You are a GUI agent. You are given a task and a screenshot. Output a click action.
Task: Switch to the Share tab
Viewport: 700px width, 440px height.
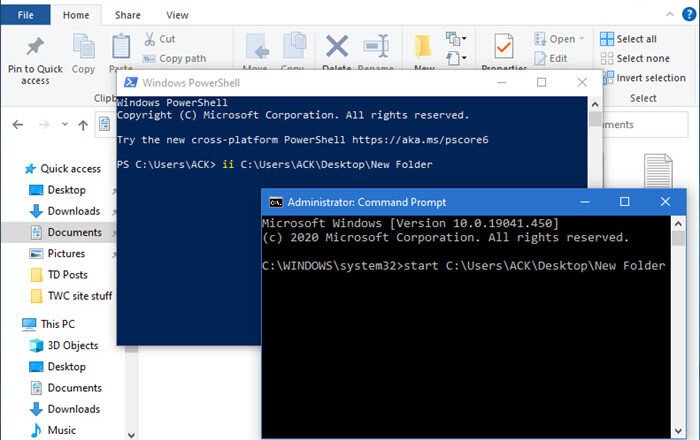pos(128,15)
